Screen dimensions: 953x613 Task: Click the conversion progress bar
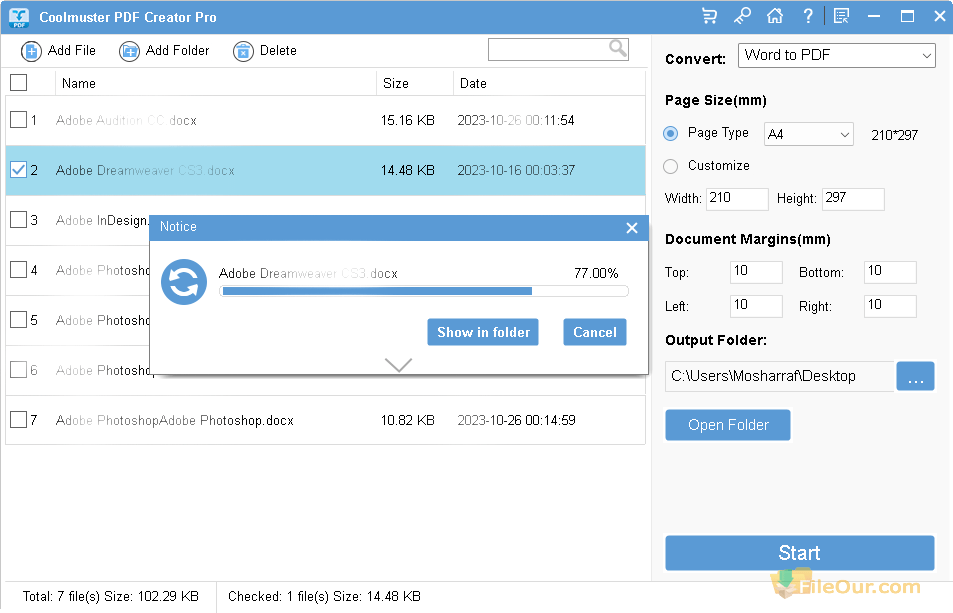coord(424,292)
